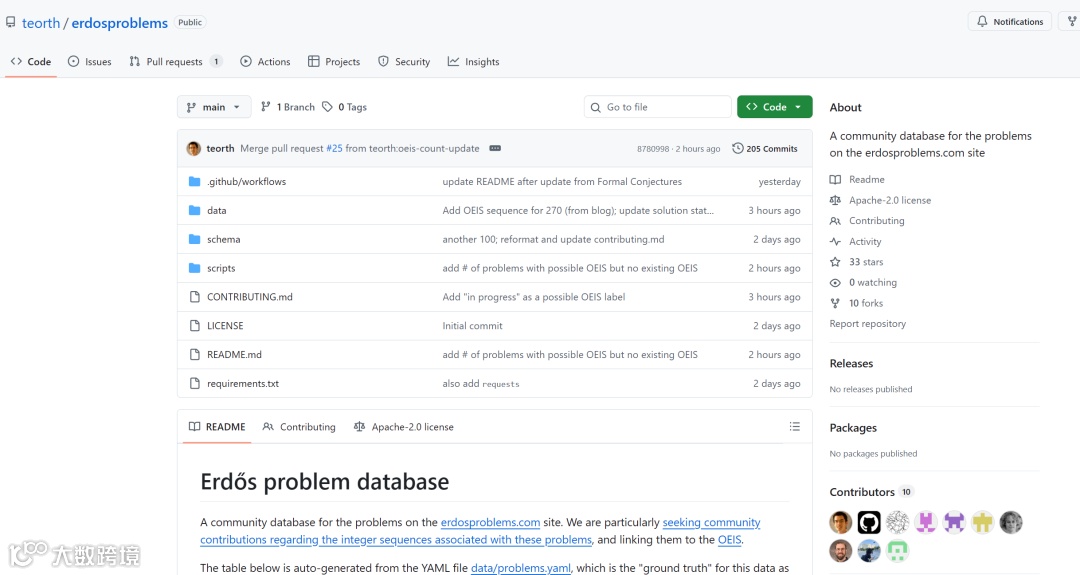
Task: Open the Notifications bell button
Action: 1010,22
